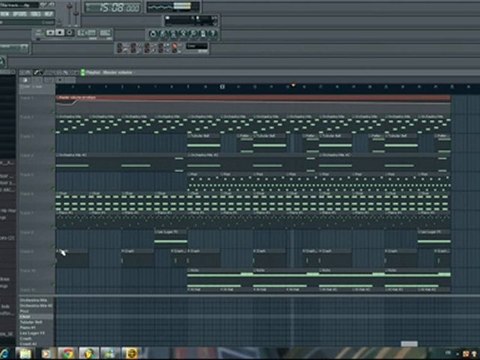This screenshot has width=480, height=360.
Task: Select Crash in the pattern picker list
Action: click(x=26, y=338)
